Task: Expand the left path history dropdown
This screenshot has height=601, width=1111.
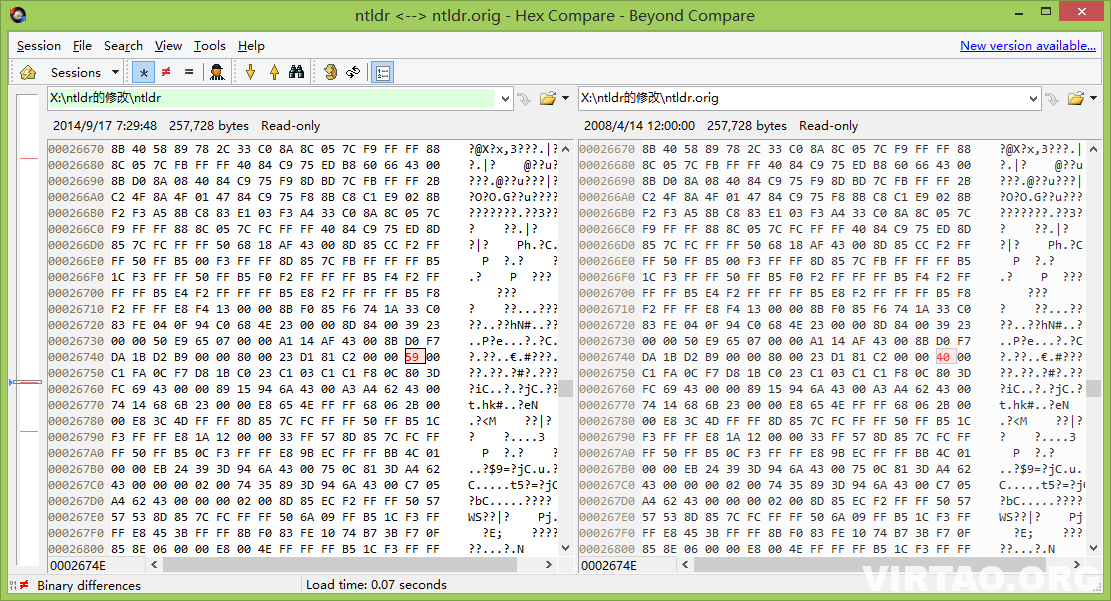Action: click(504, 99)
